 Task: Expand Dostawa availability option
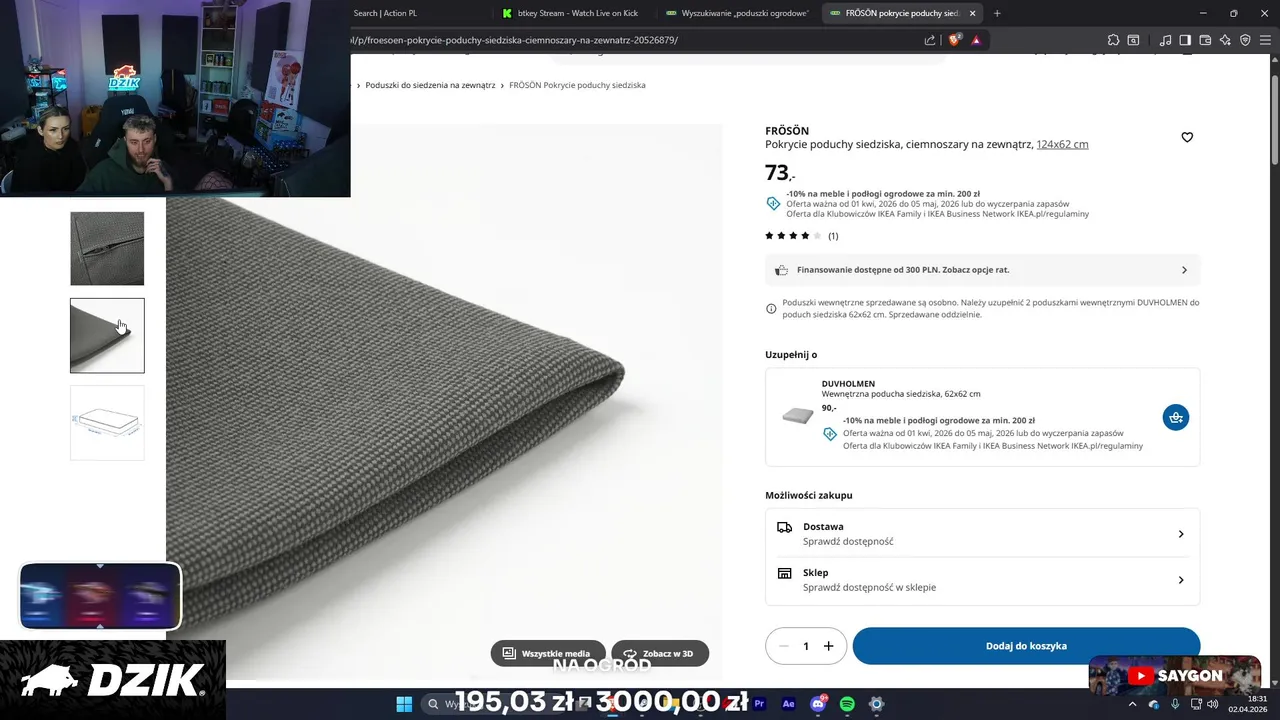click(x=982, y=534)
